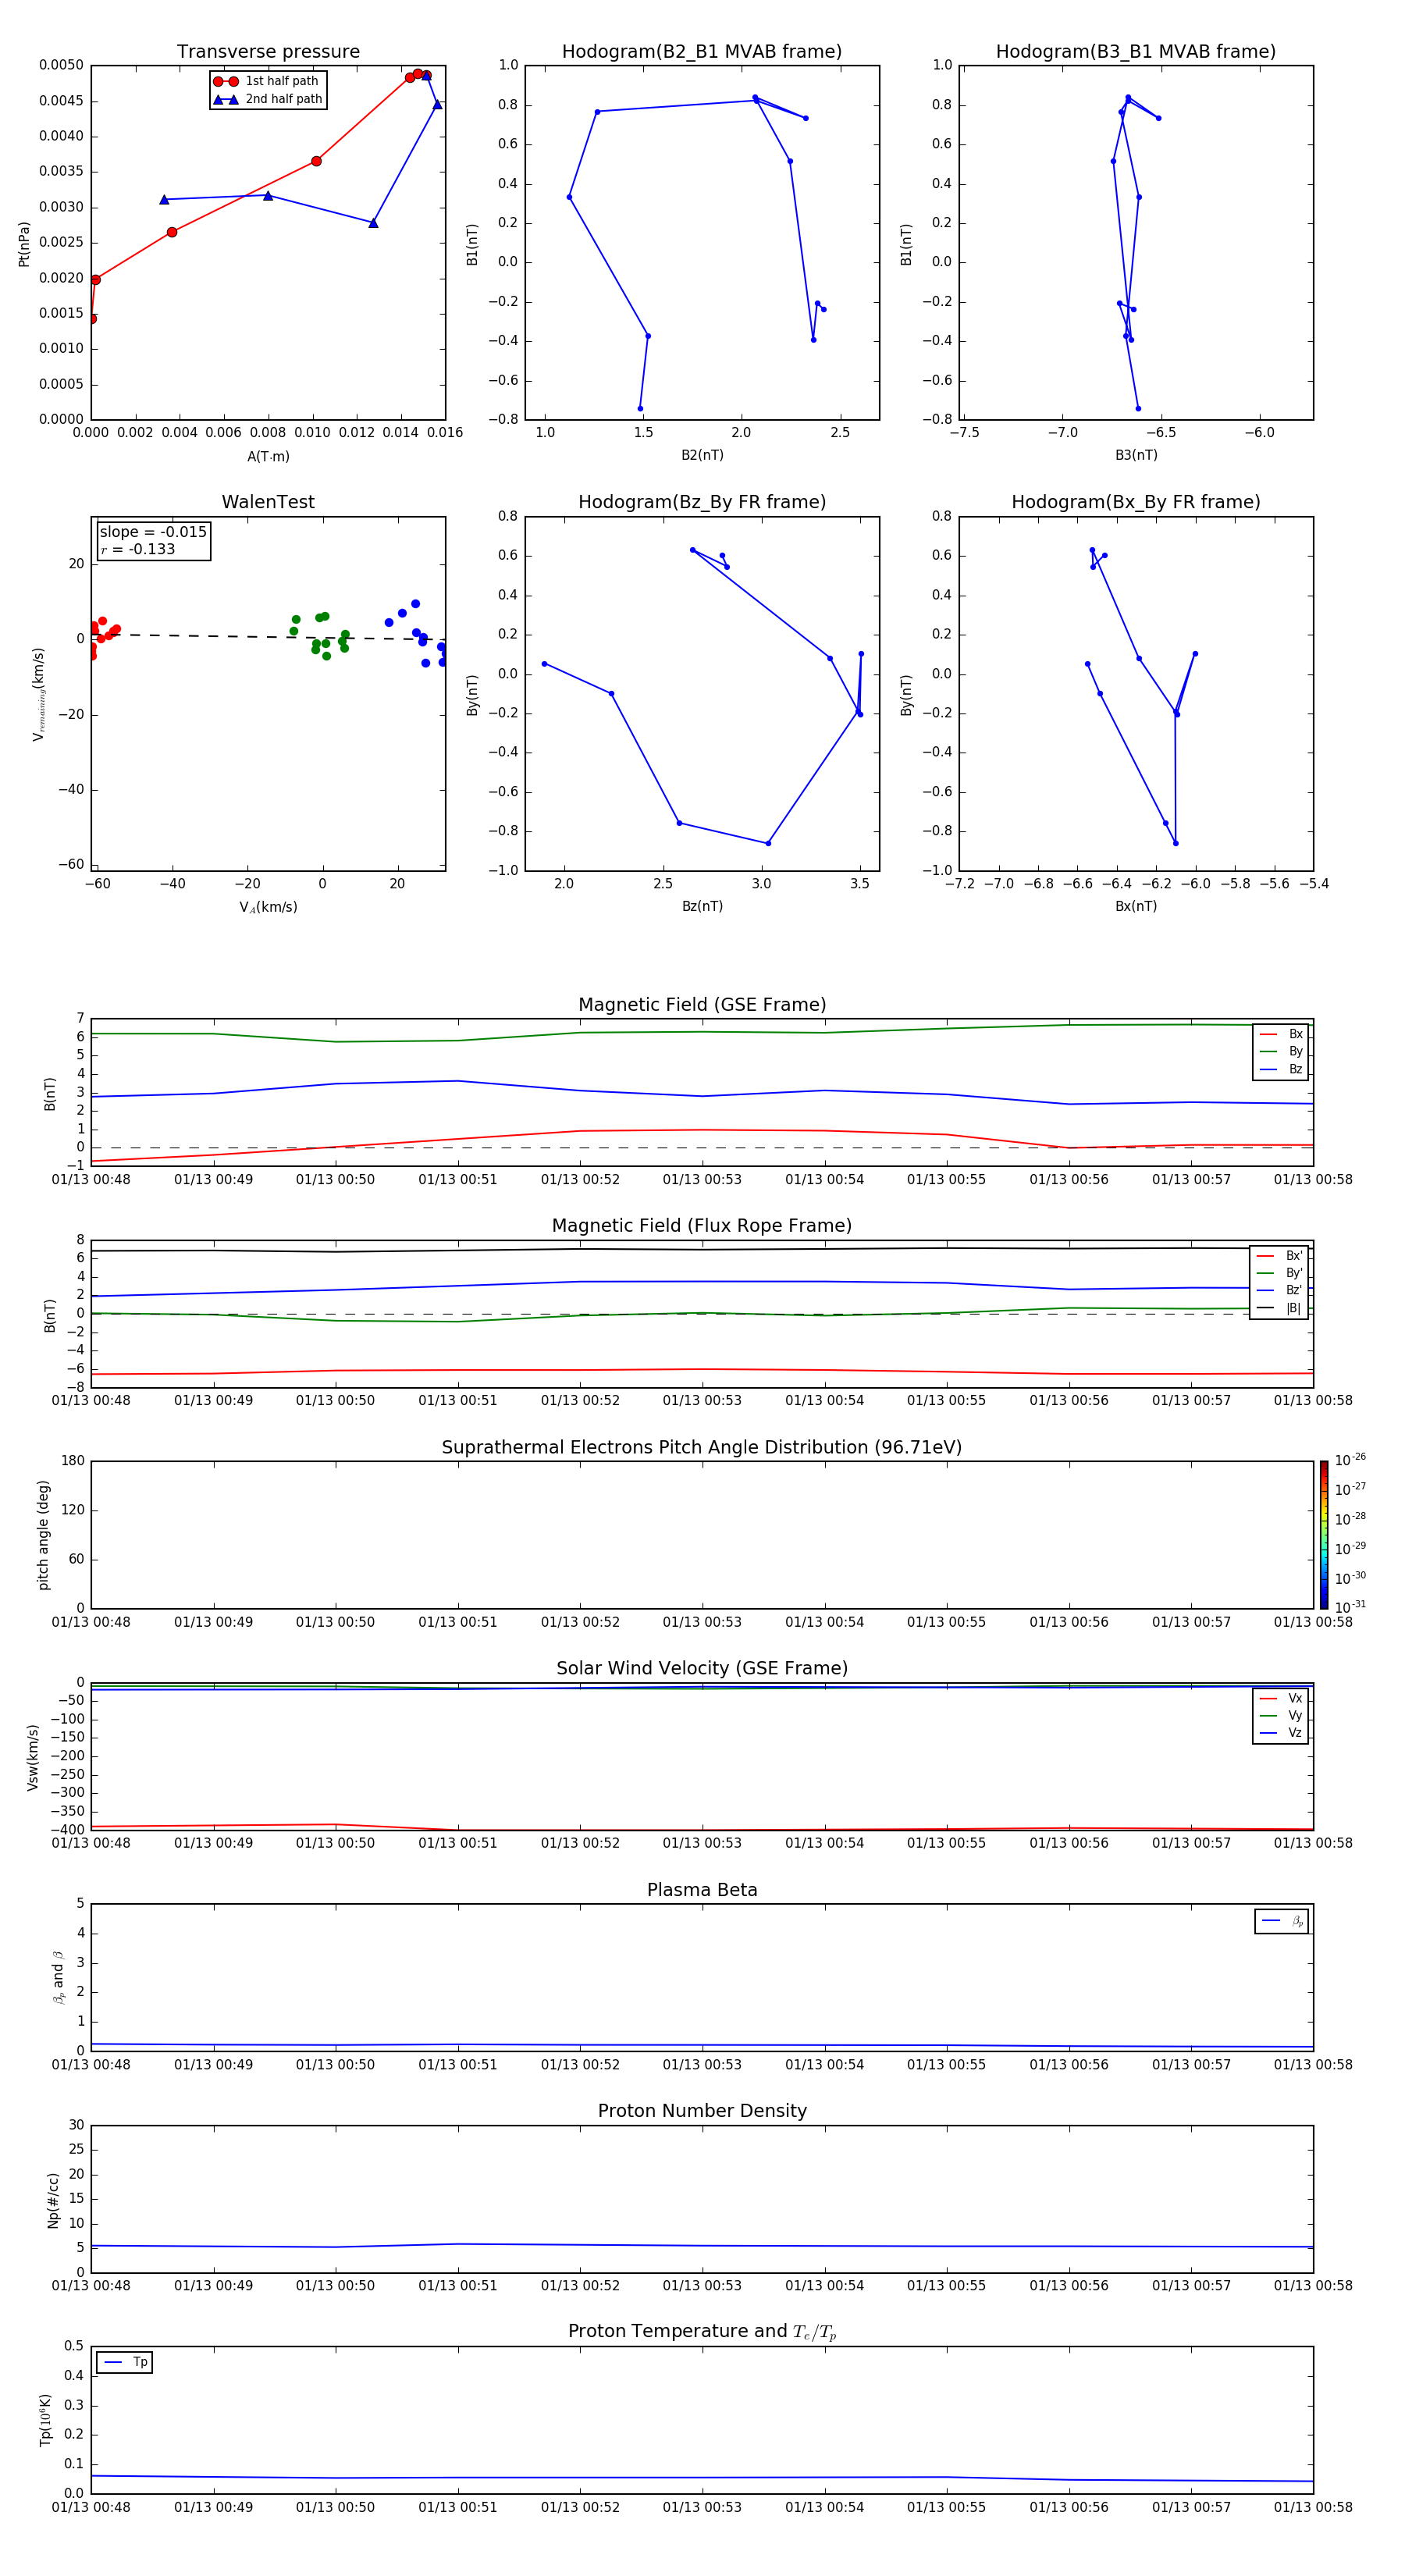Click "01/13 00:58" tick under Proton Temperature plot
1405x2576 pixels.
(x=1313, y=2507)
